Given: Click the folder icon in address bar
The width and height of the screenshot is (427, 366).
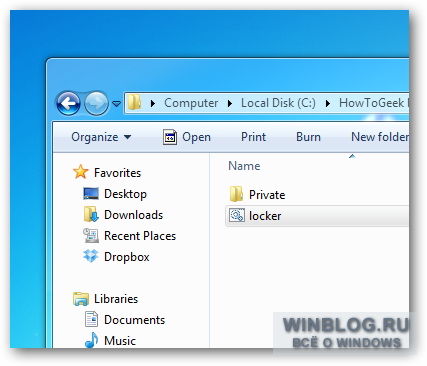Looking at the screenshot, I should click(135, 102).
